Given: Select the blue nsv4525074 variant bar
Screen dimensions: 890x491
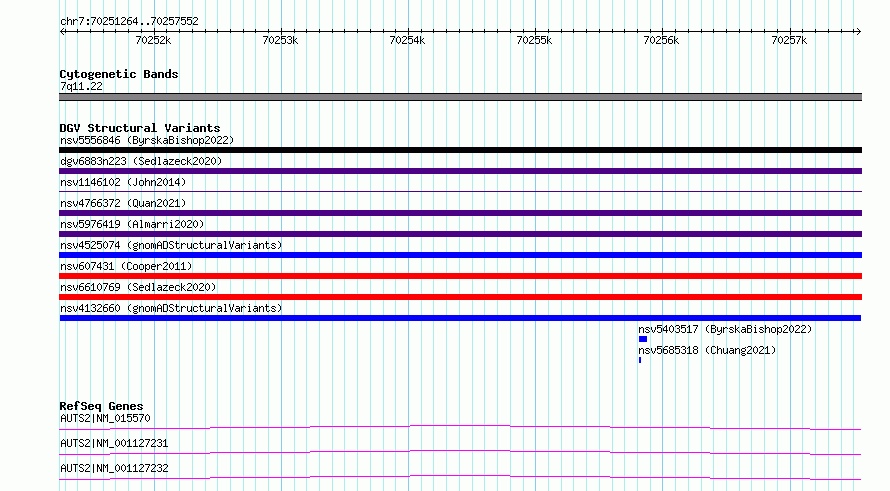Looking at the screenshot, I should pos(460,255).
